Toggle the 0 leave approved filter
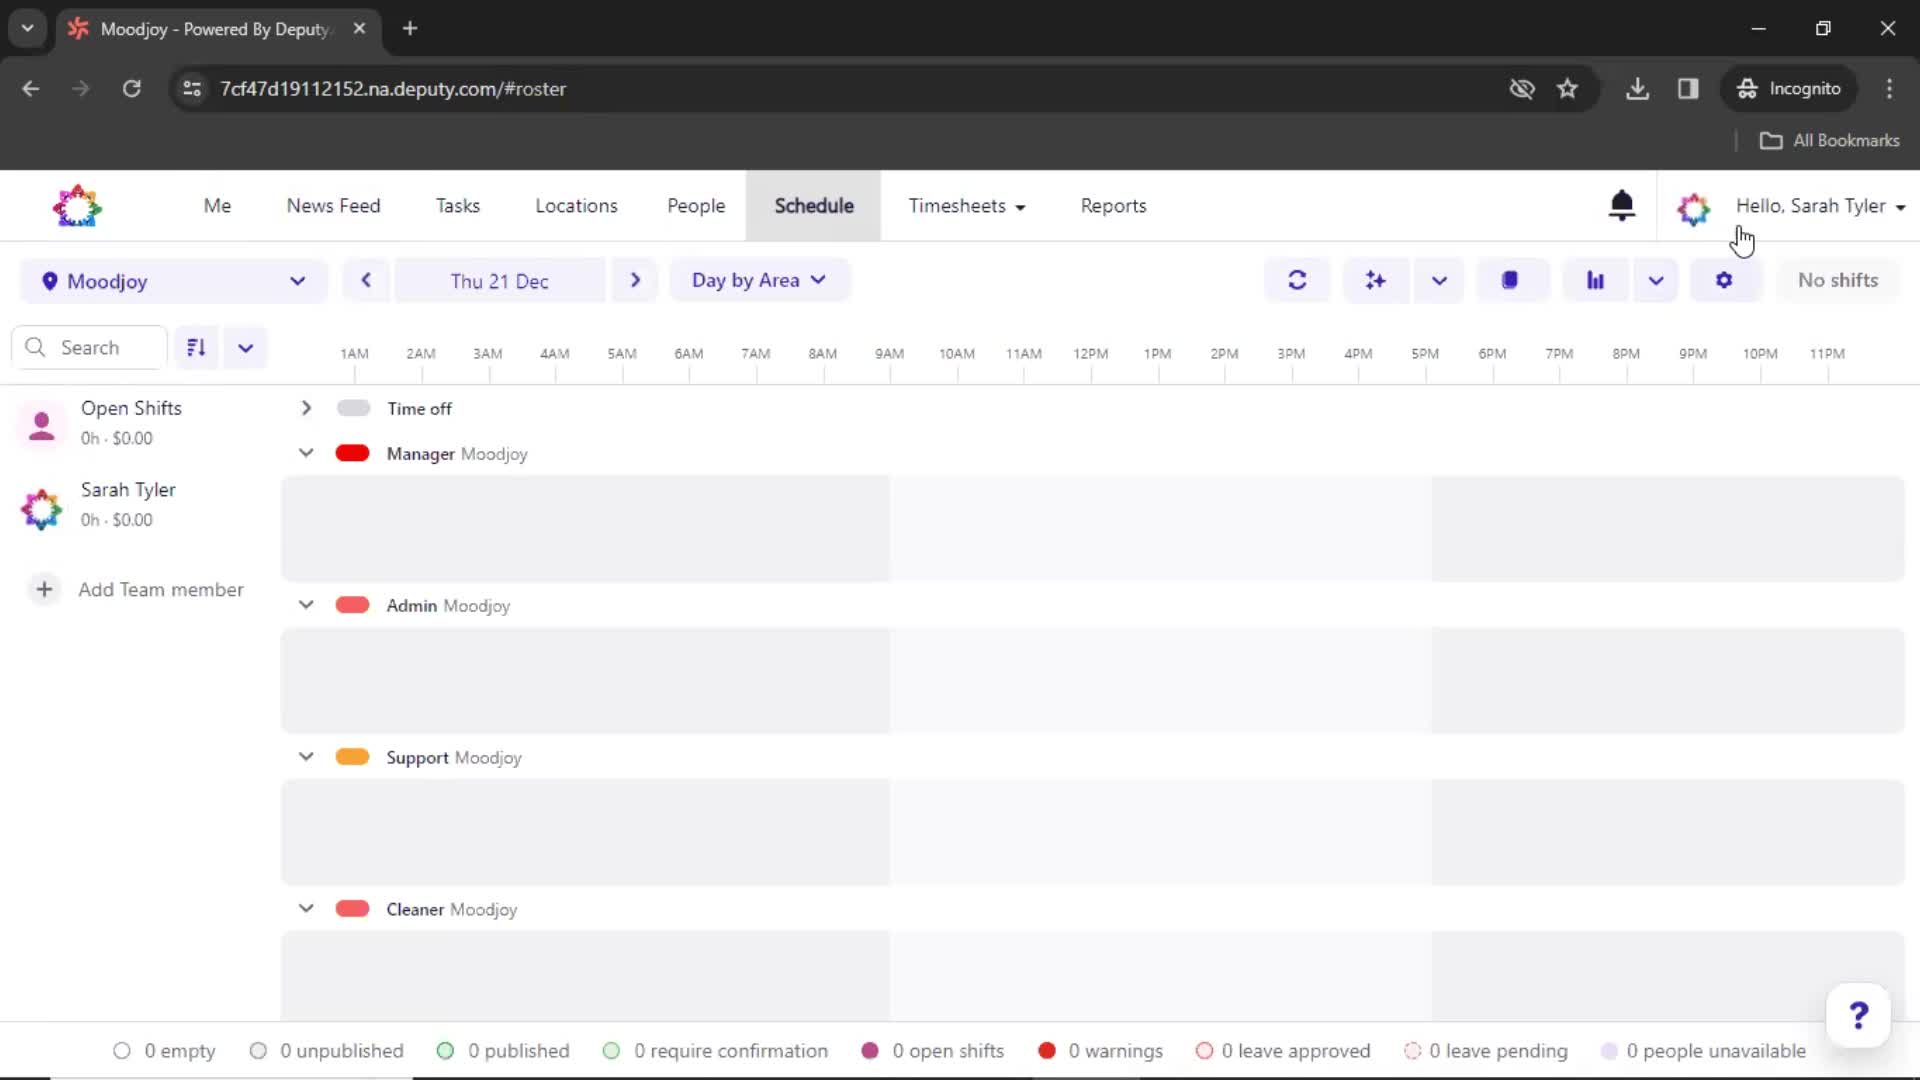Viewport: 1920px width, 1080px height. [1283, 1051]
